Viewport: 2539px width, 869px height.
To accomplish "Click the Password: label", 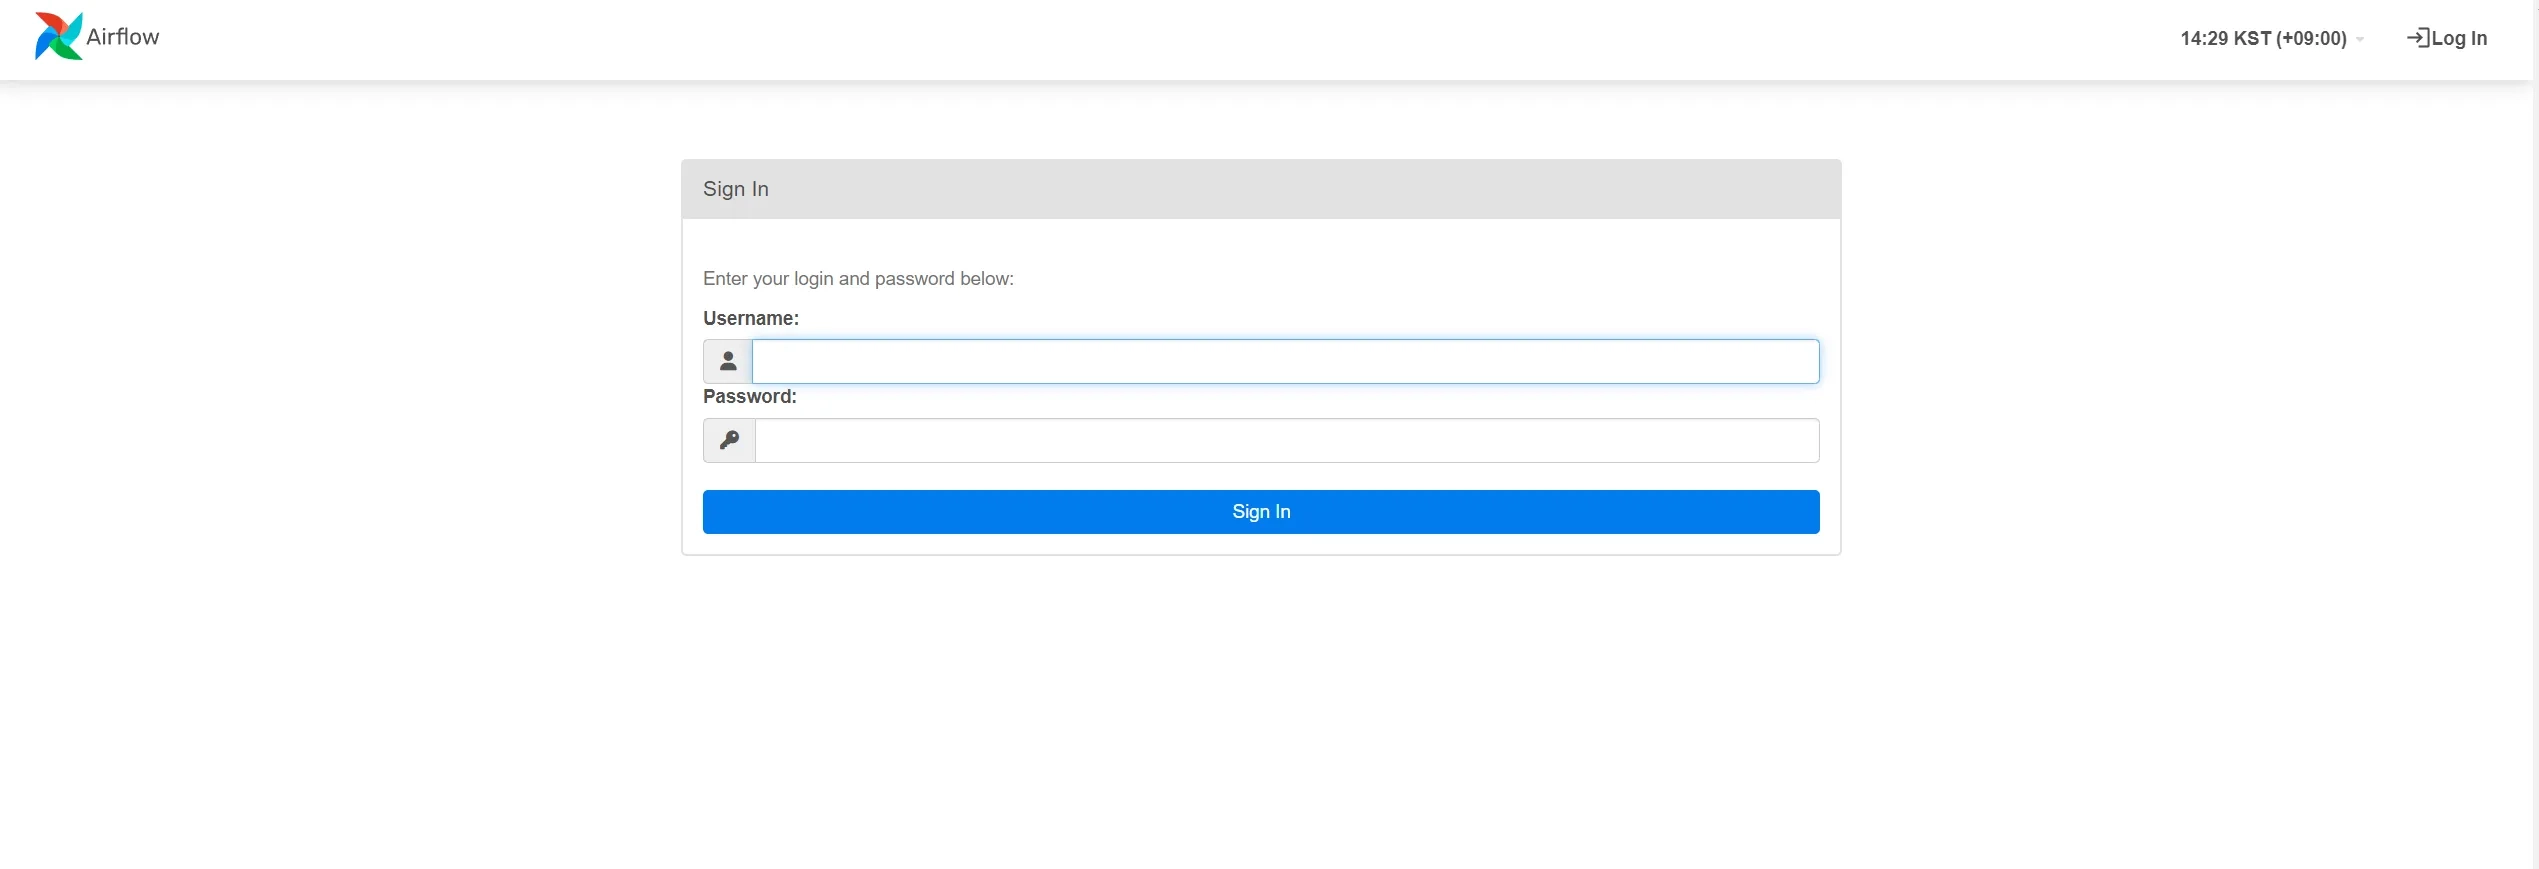I will (x=750, y=396).
